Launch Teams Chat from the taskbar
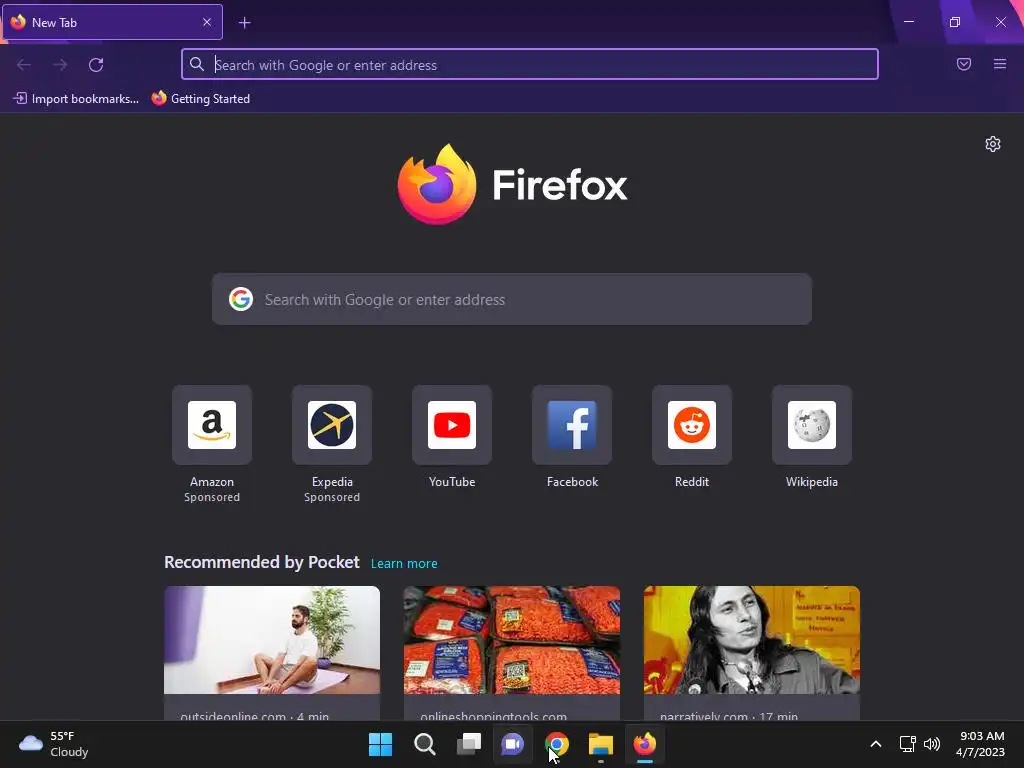 [x=513, y=744]
